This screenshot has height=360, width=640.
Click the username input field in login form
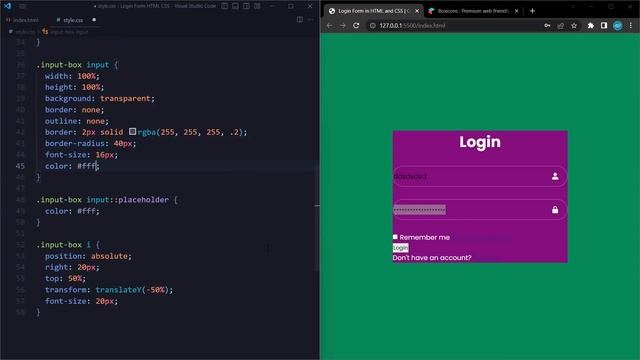pos(480,176)
